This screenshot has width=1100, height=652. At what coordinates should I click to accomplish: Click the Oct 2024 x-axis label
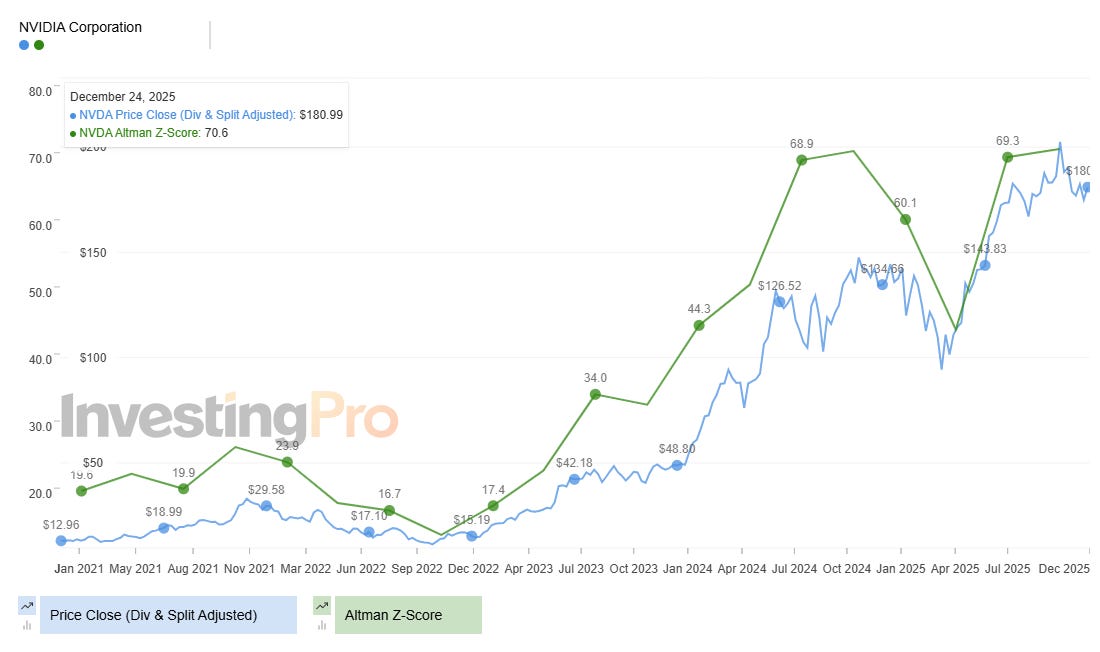click(847, 568)
